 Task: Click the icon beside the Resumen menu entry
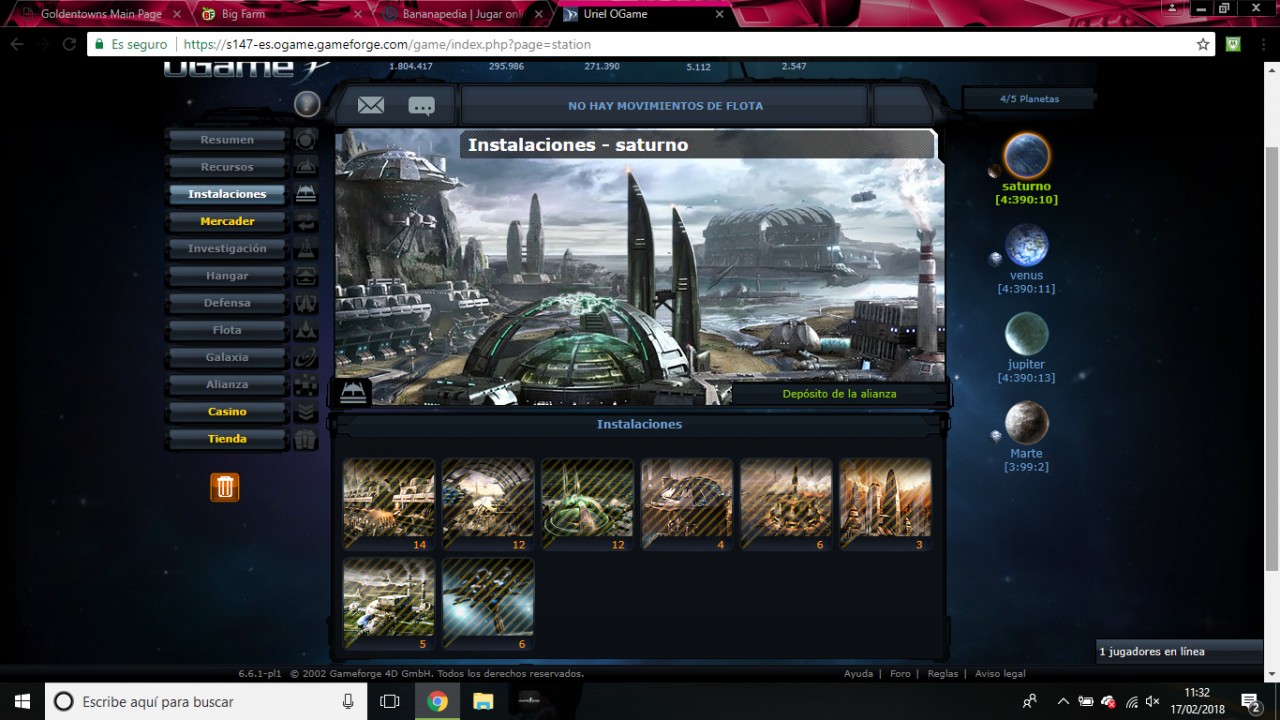click(306, 140)
